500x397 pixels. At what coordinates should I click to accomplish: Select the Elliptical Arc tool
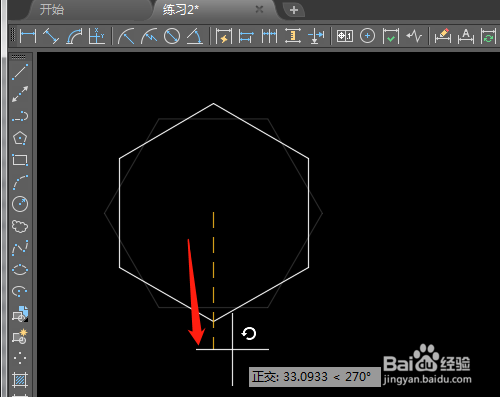20,291
